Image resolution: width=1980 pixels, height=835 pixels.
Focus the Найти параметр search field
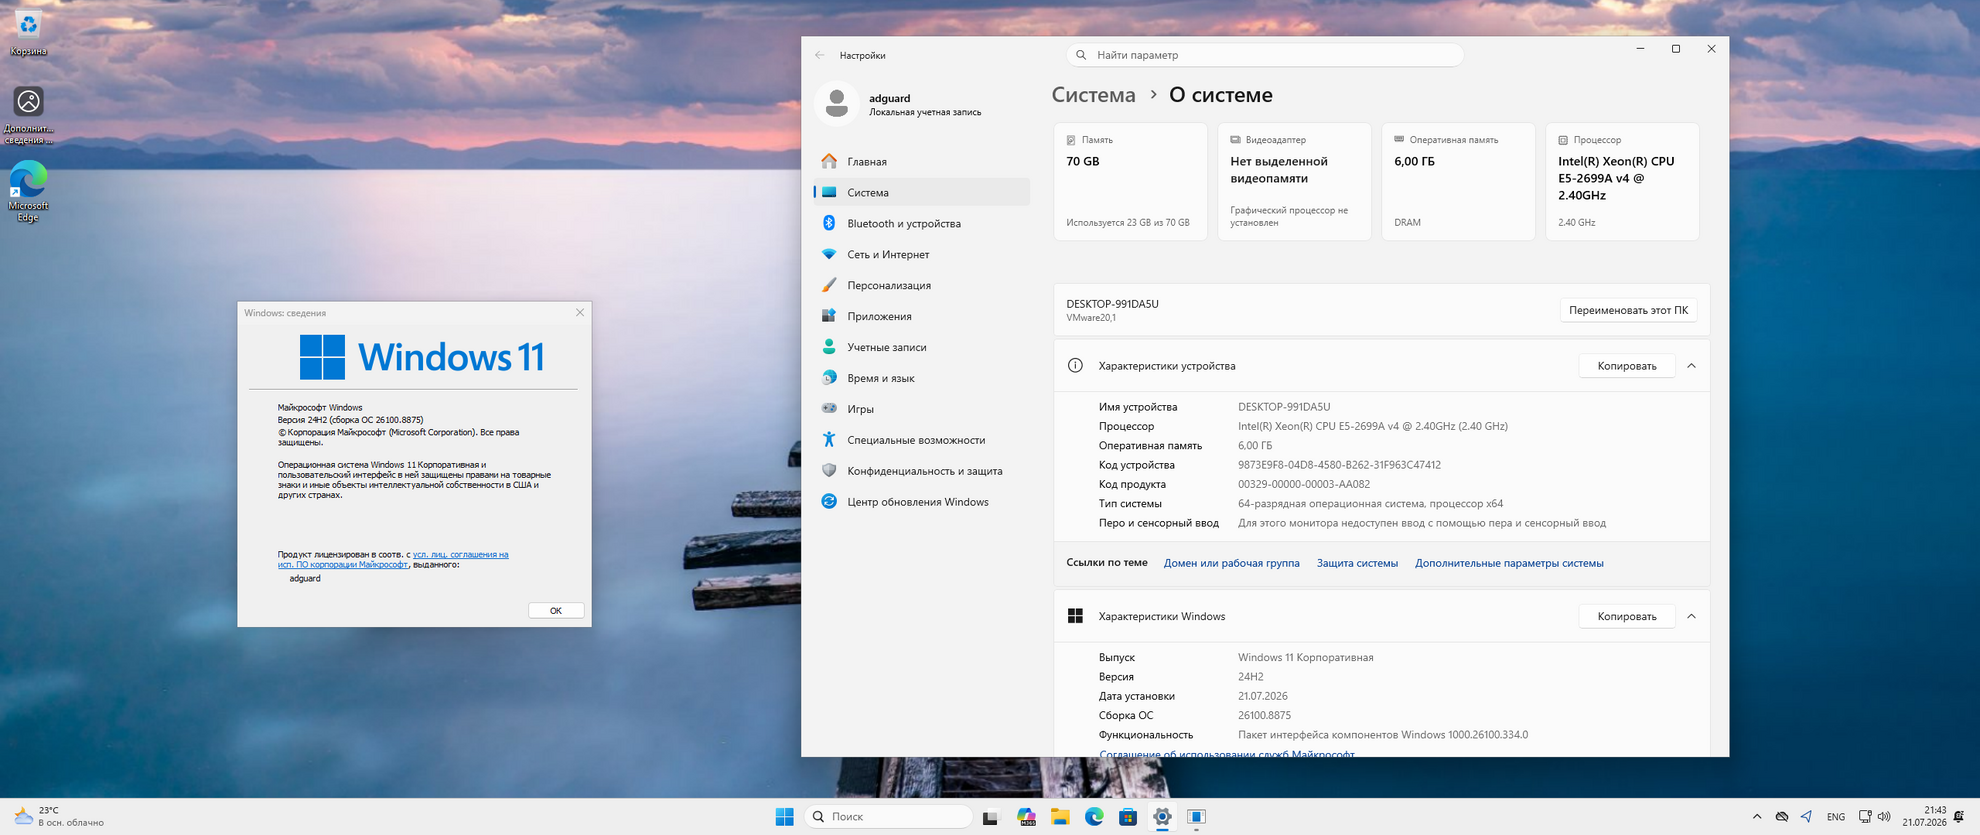pyautogui.click(x=1265, y=55)
